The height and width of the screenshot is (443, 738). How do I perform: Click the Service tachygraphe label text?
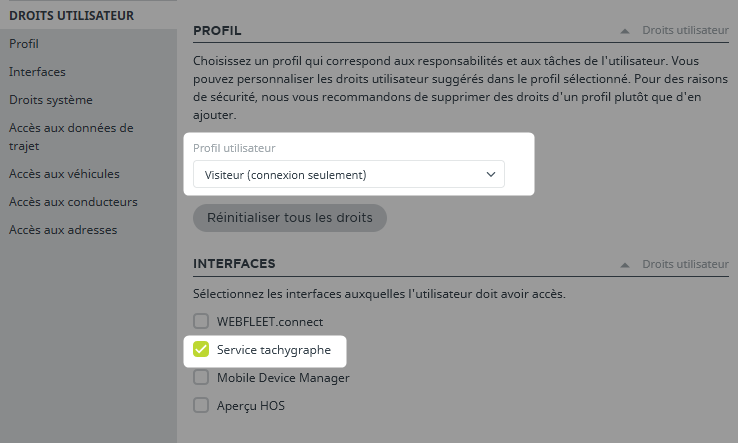(273, 350)
